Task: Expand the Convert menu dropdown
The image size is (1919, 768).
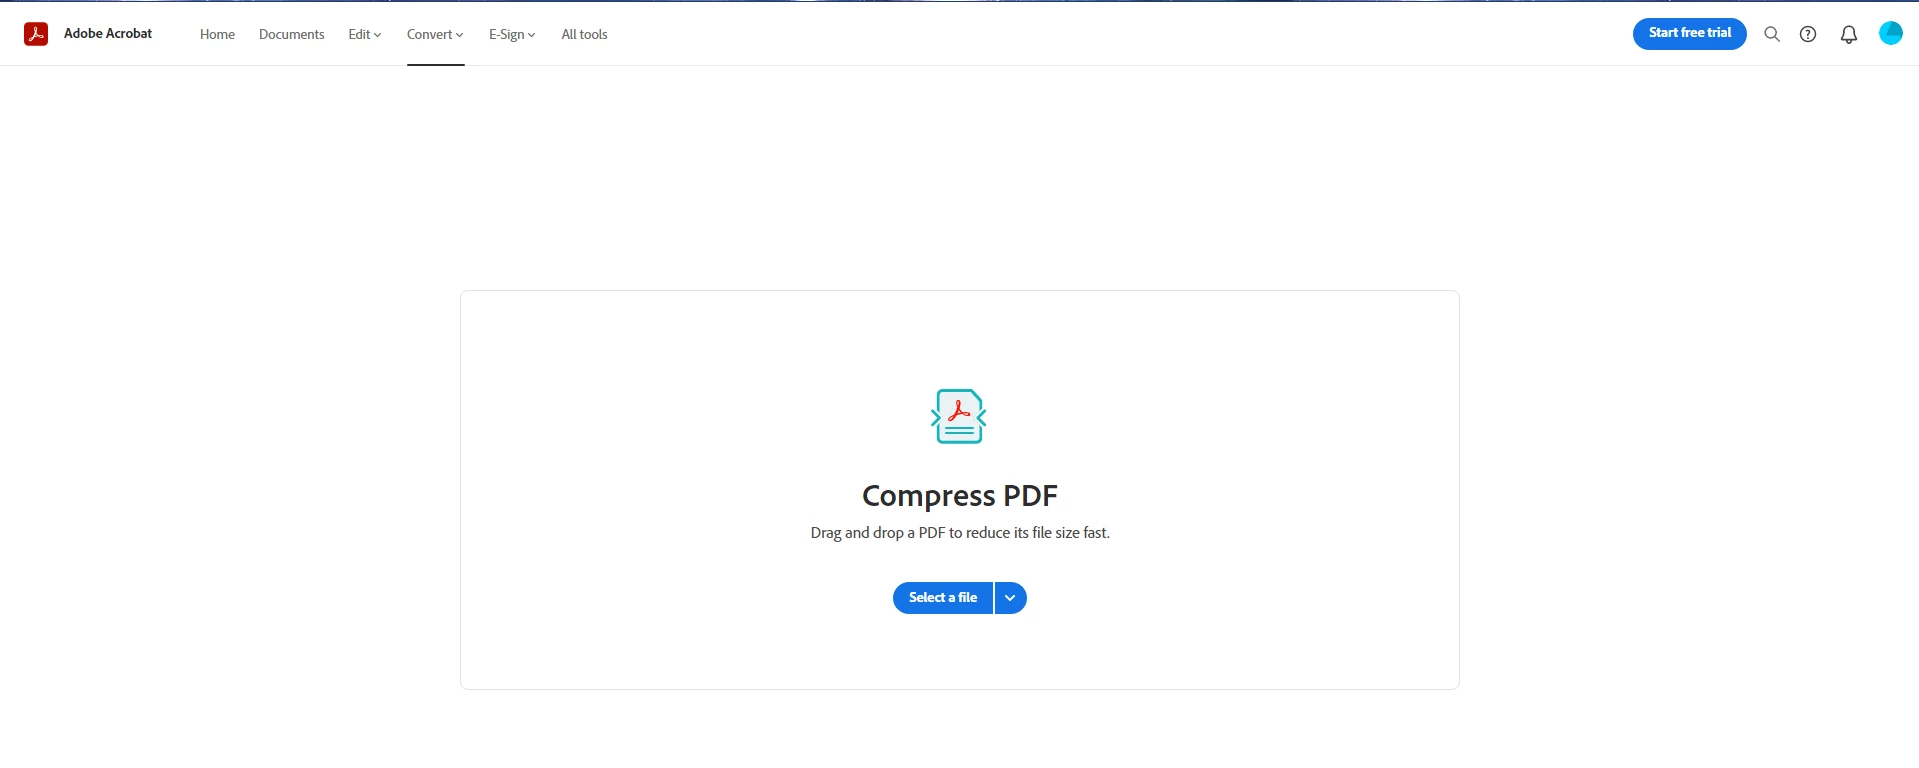Action: coord(435,34)
